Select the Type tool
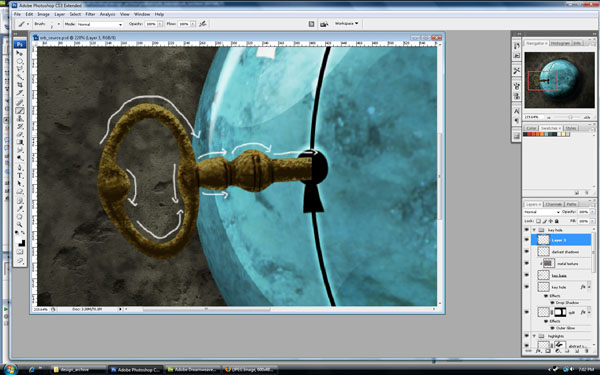This screenshot has width=600, height=375. tap(20, 176)
